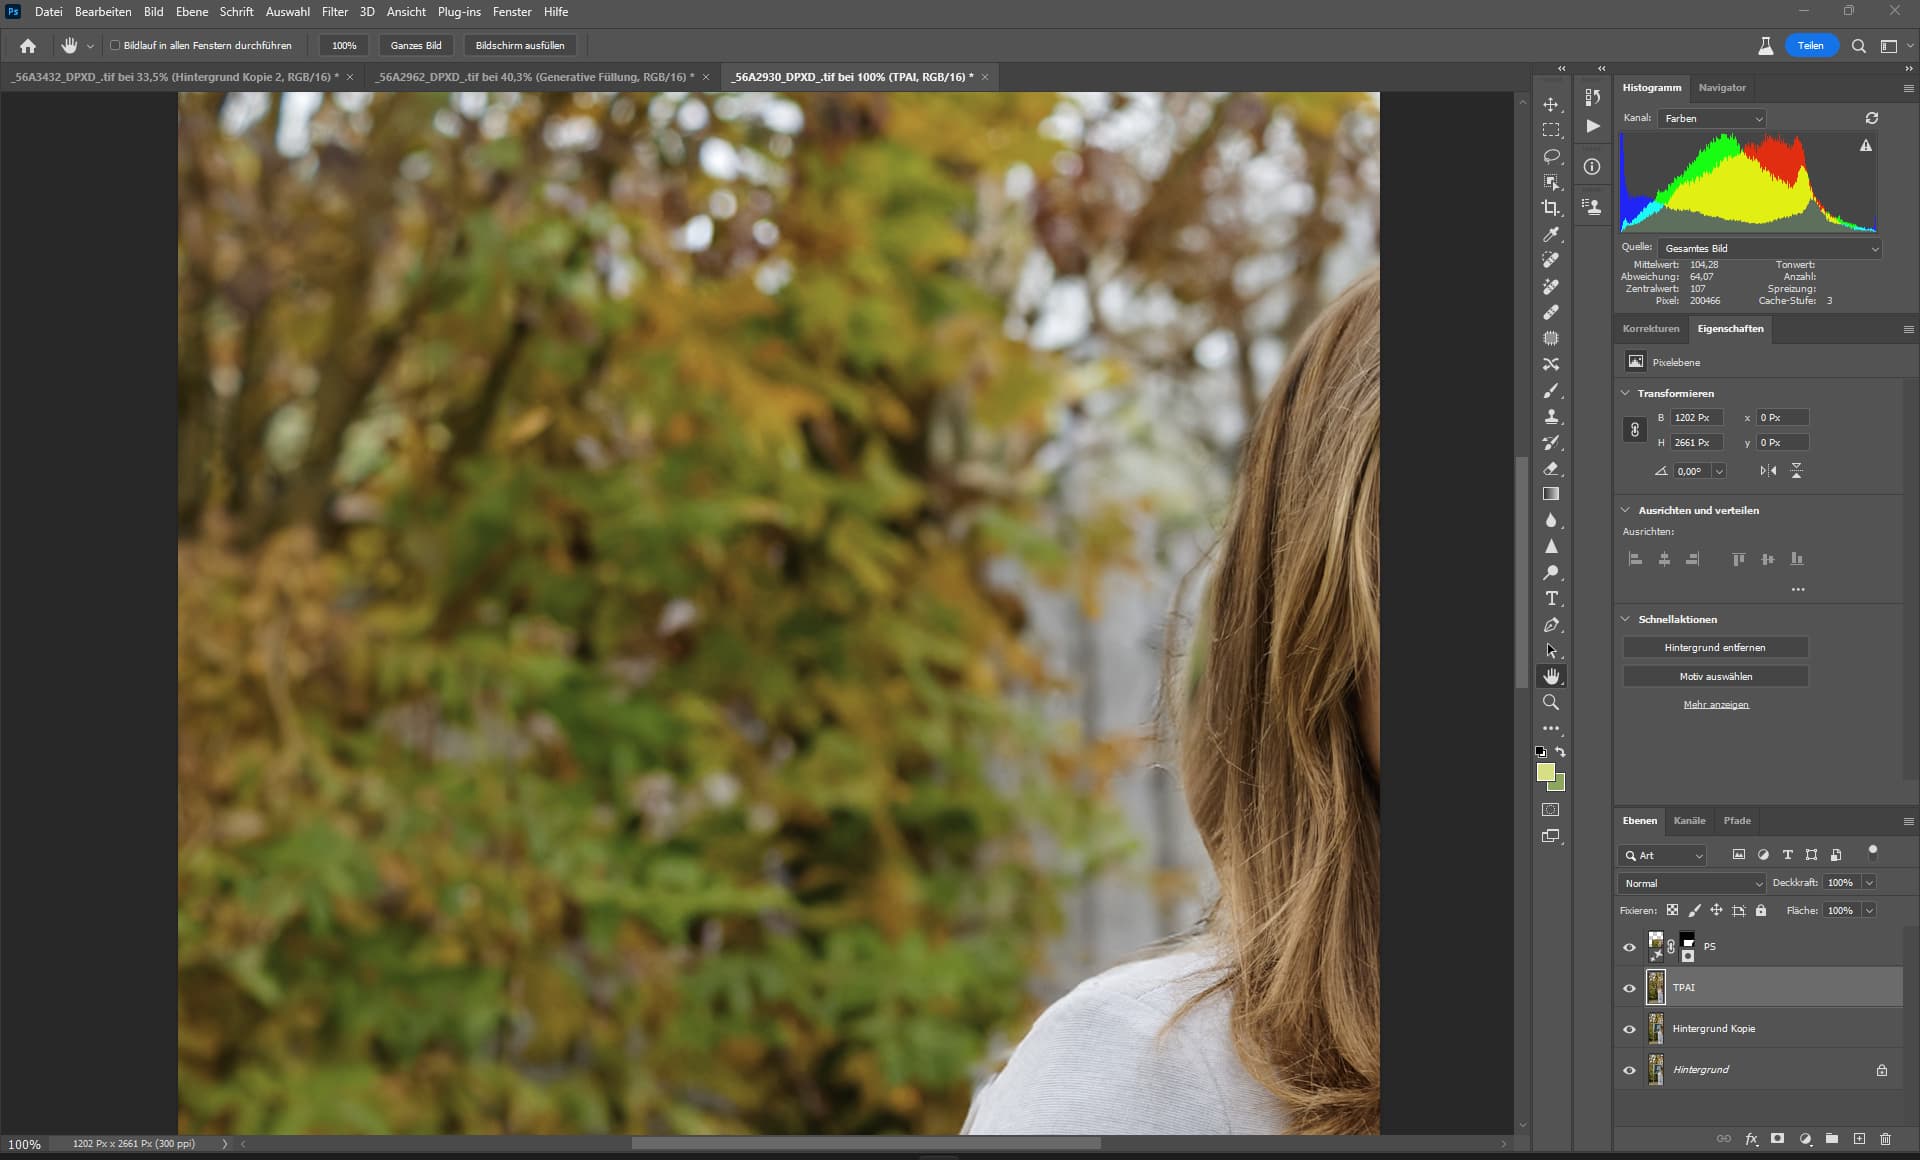Enable Bildlauf in allen Fenstern checkbox
Screen dimensions: 1920x1160
point(115,45)
